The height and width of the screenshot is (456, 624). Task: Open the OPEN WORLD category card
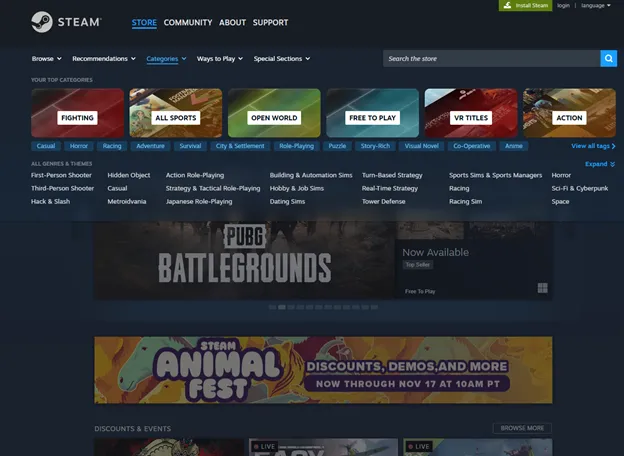coord(274,113)
